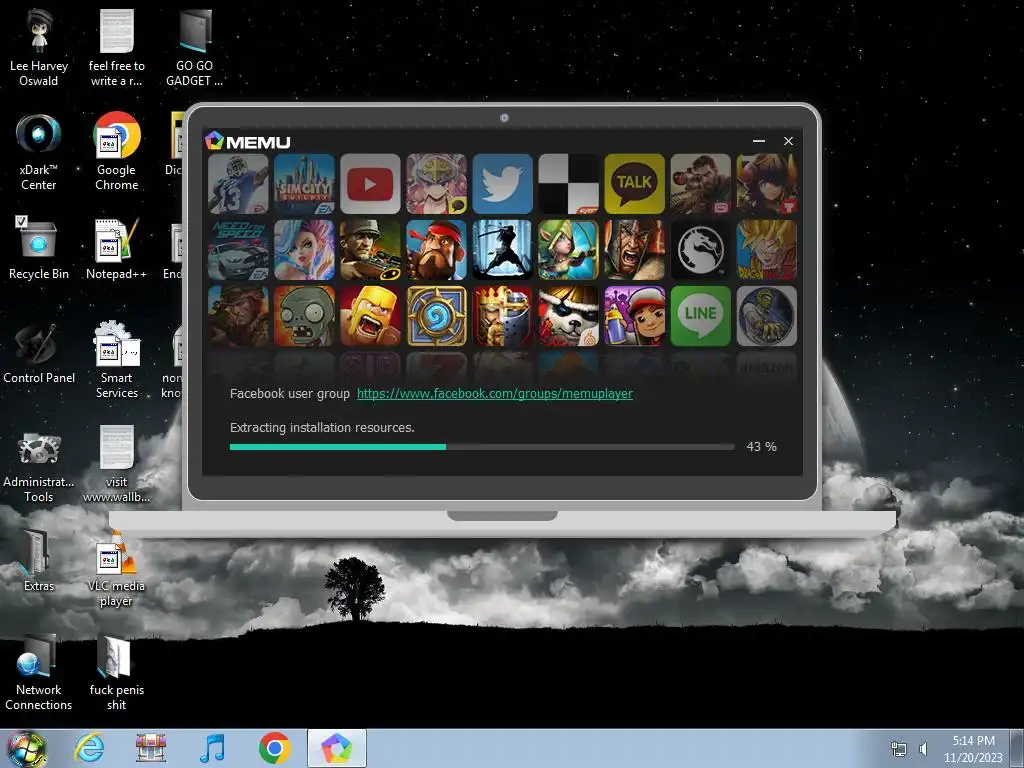
Task: Select the SimCity BuildIt game tile
Action: [304, 184]
